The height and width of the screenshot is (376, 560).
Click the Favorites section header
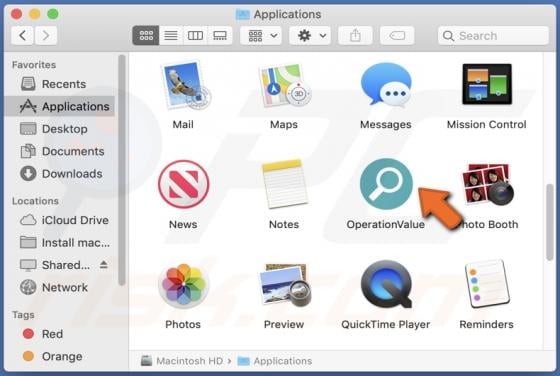coord(34,65)
